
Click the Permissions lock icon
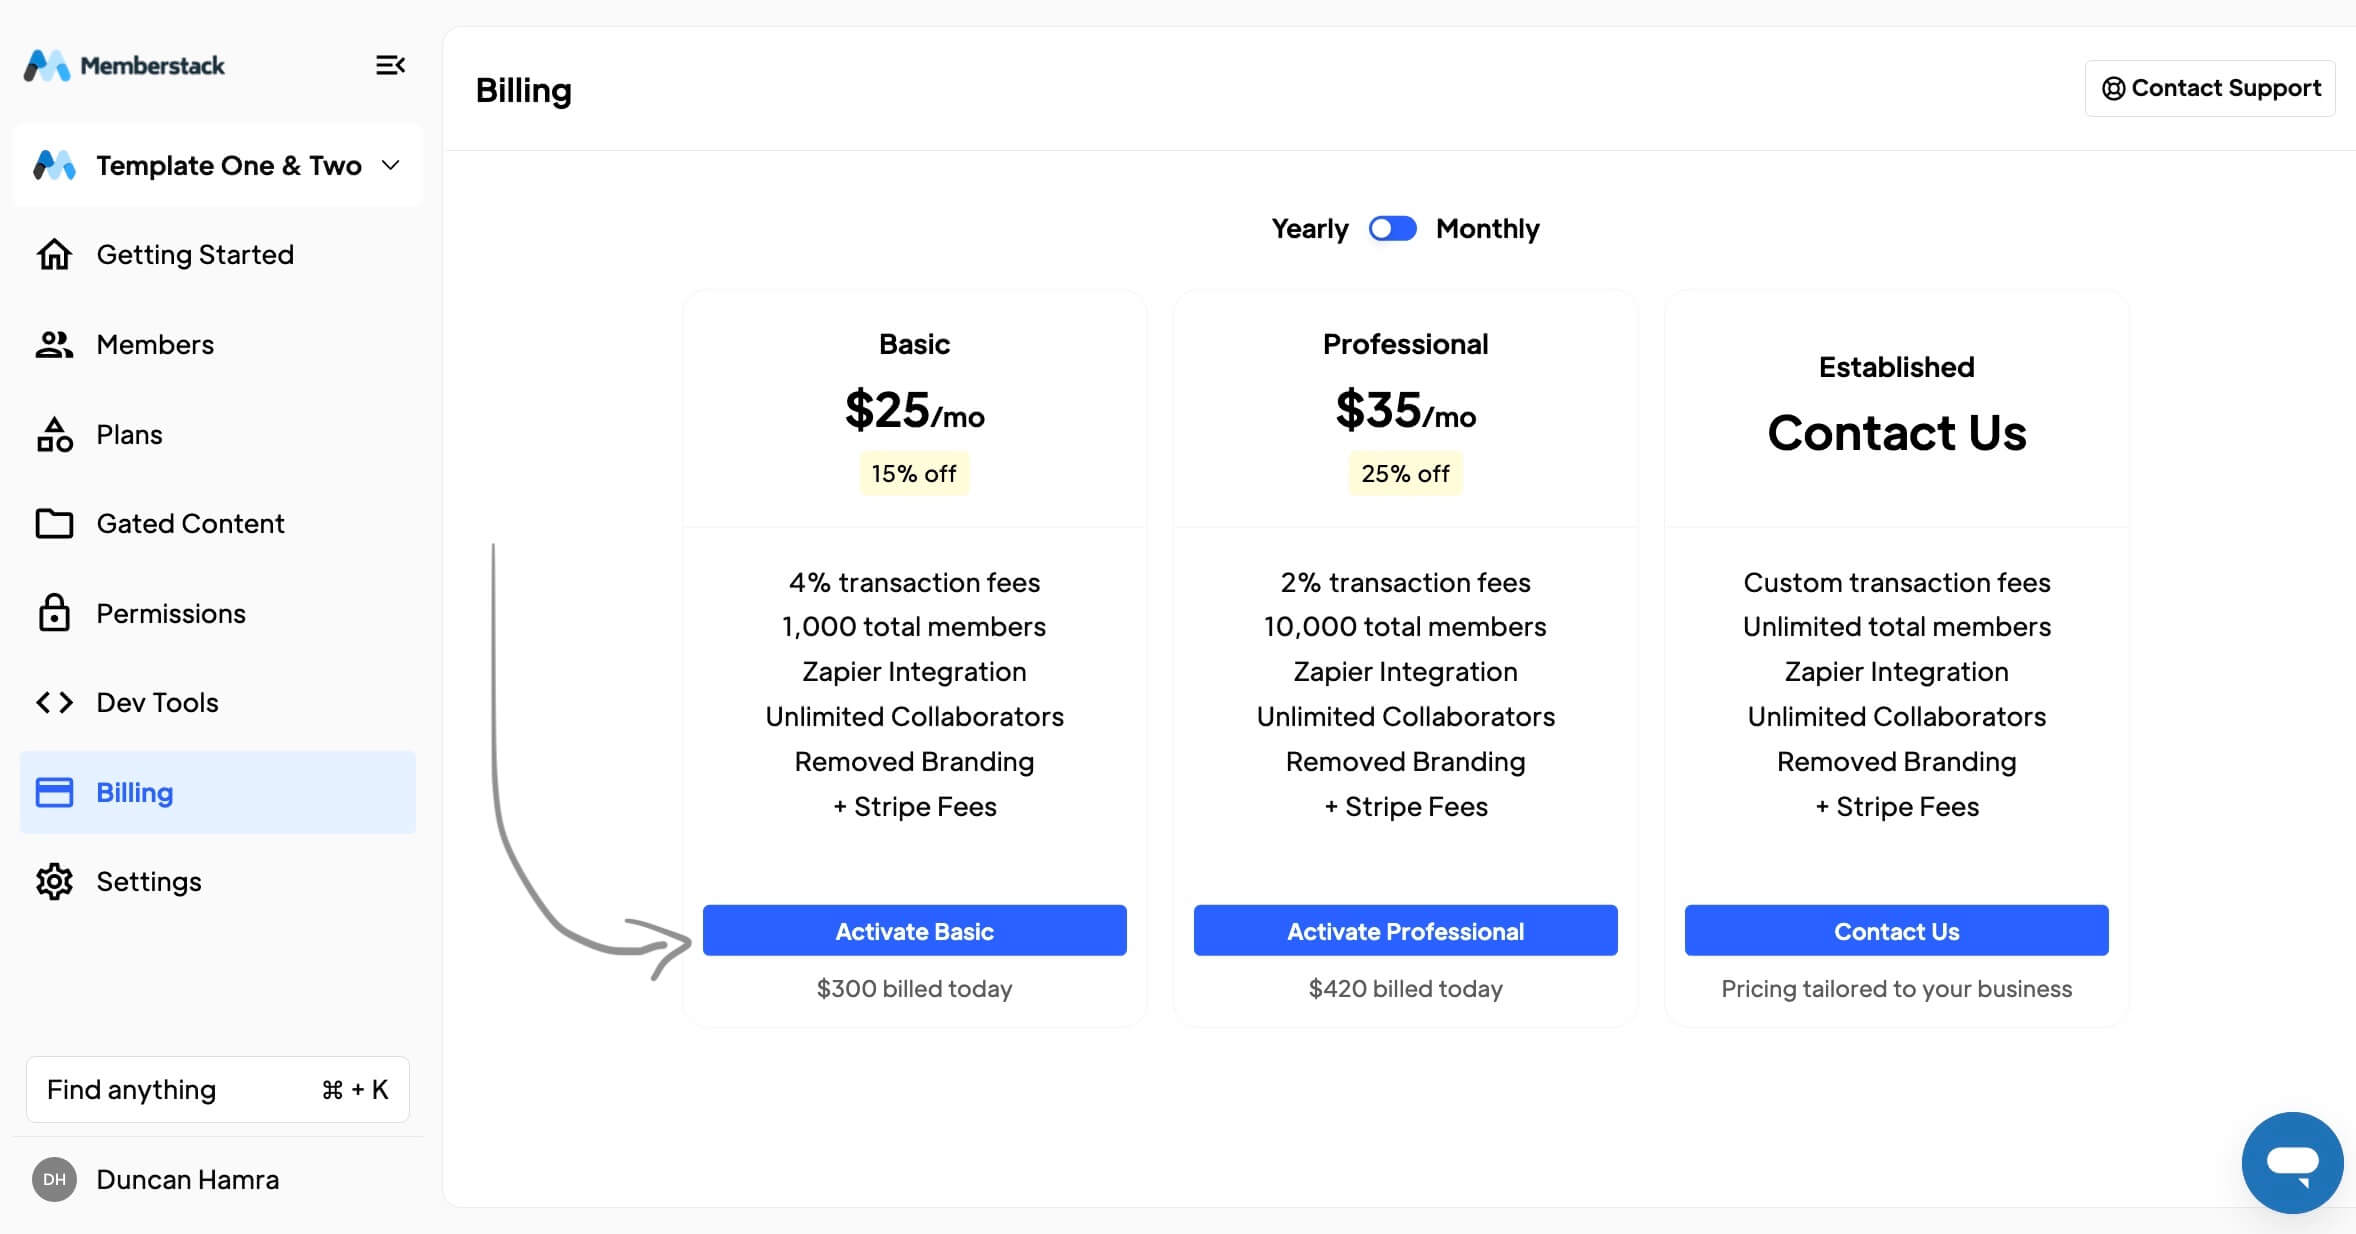[54, 613]
